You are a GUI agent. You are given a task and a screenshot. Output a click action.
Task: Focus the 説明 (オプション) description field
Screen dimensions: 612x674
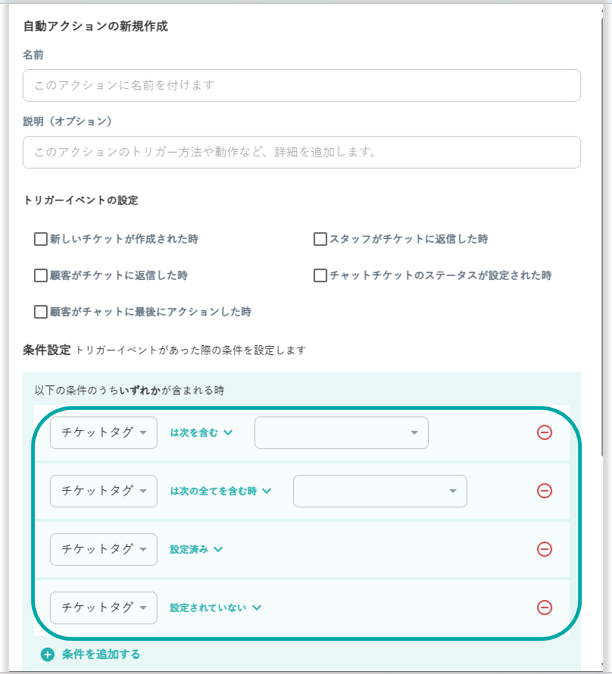coord(301,152)
